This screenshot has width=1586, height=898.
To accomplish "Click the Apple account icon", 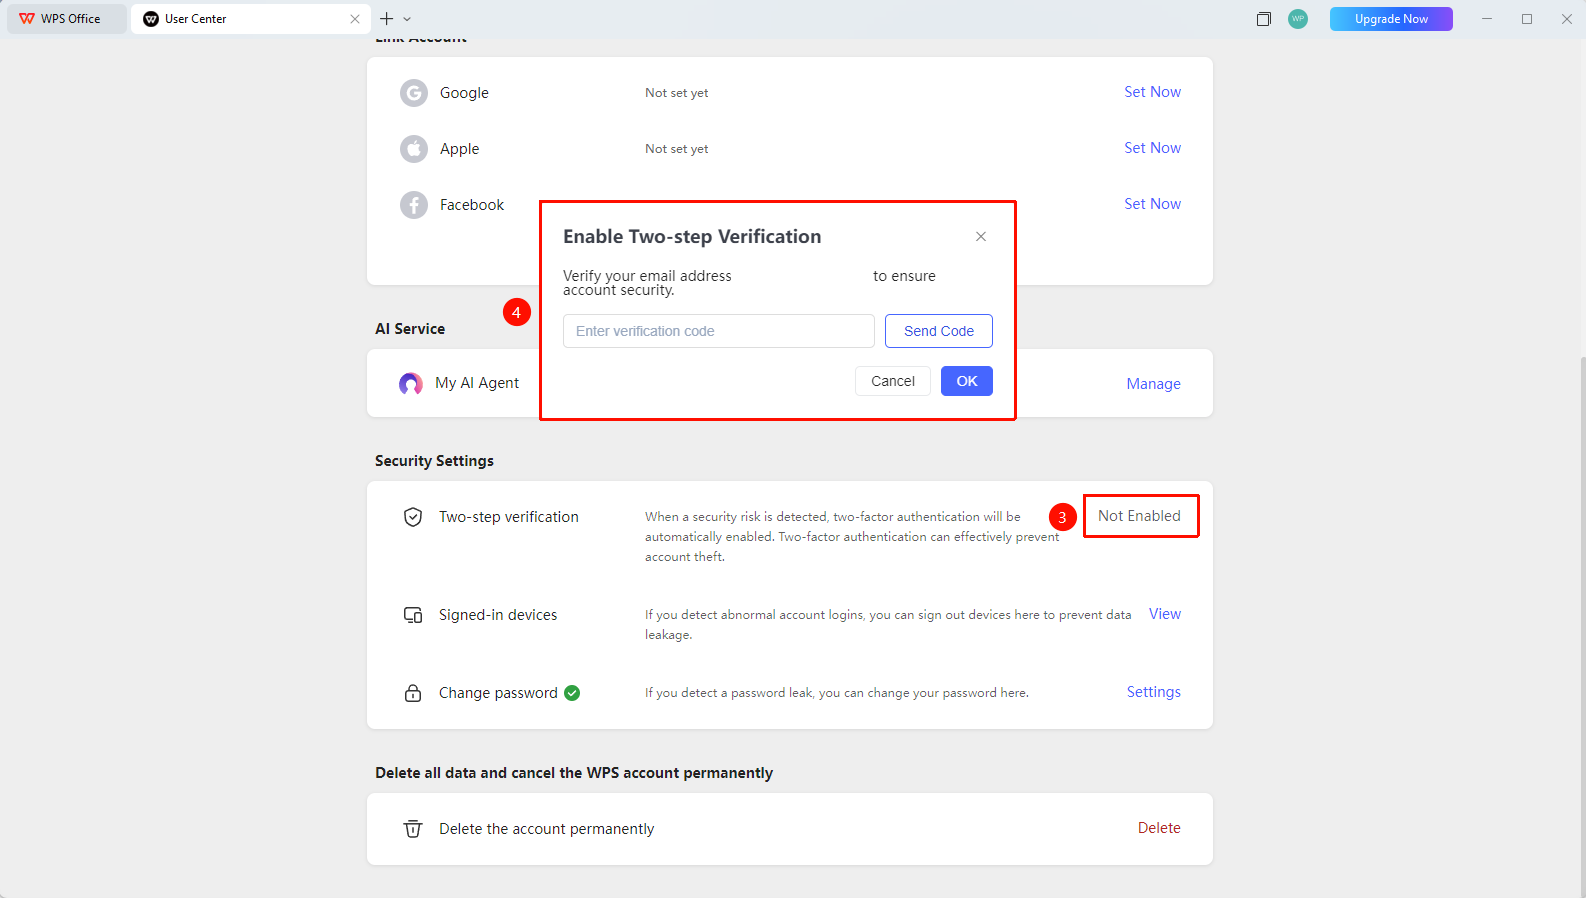I will coord(414,149).
